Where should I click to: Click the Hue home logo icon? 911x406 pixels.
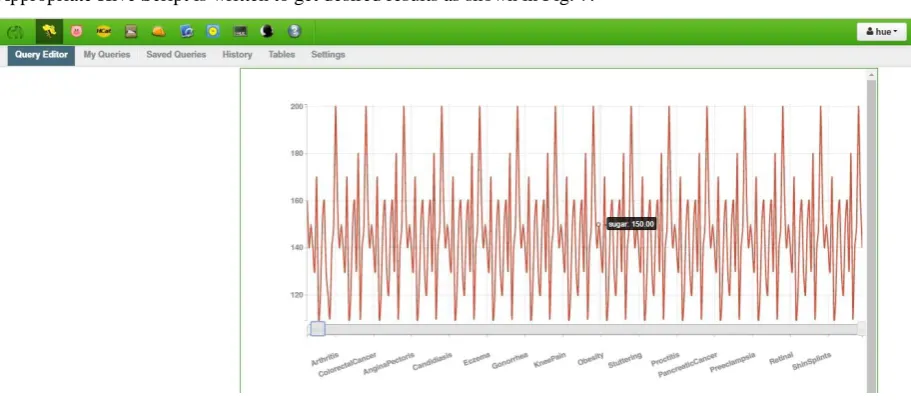(x=15, y=32)
